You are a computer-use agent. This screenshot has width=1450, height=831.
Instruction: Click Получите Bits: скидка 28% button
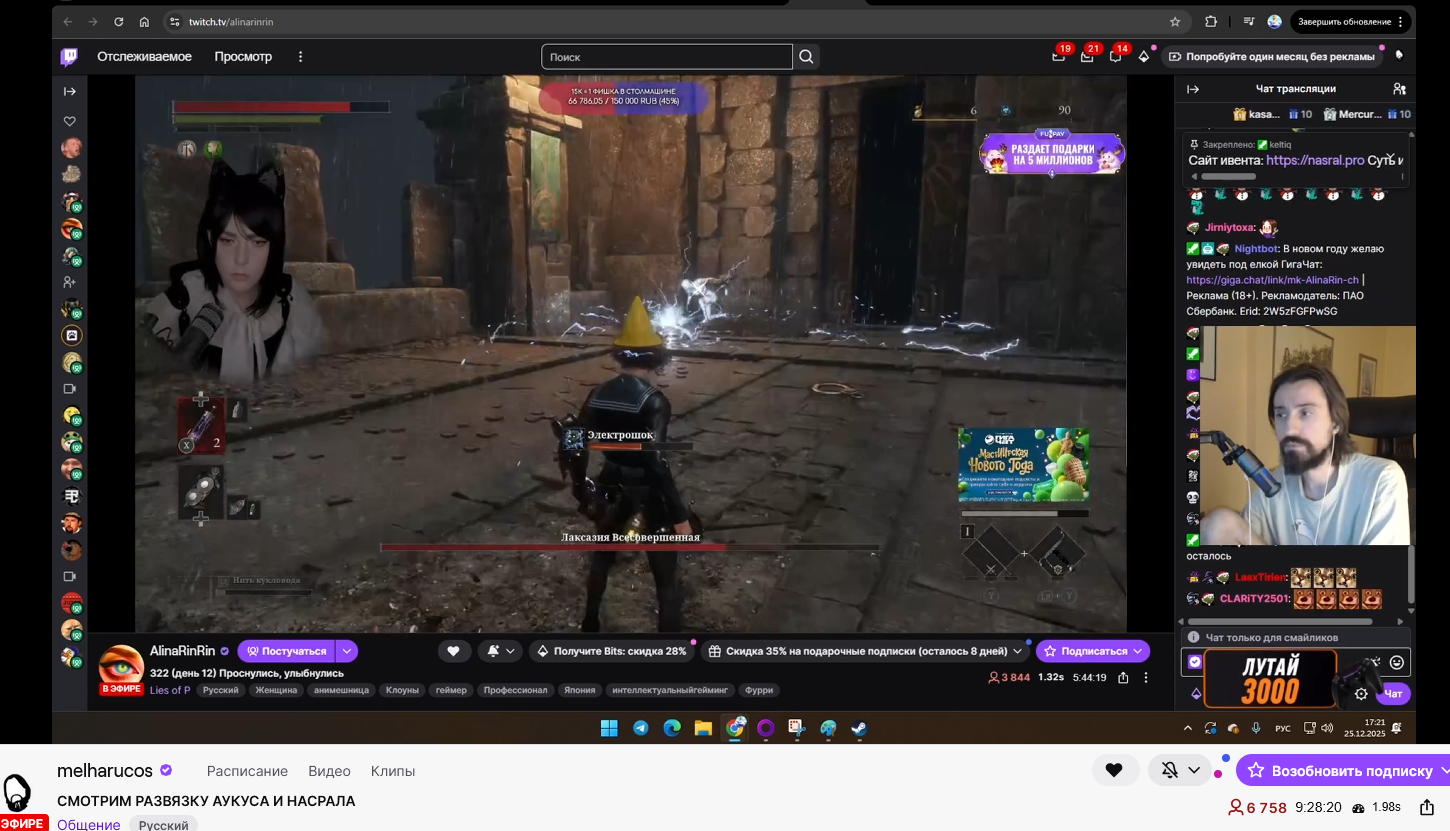pyautogui.click(x=612, y=651)
